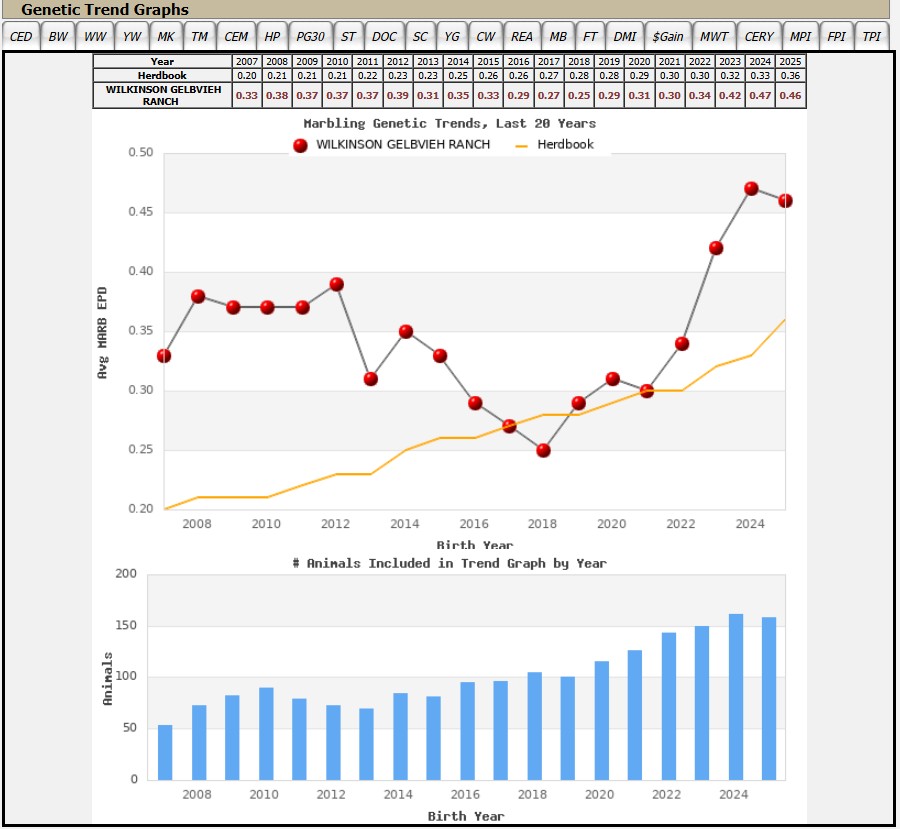This screenshot has height=829, width=900.
Task: Click the 2025 animal count bar
Action: 769,698
